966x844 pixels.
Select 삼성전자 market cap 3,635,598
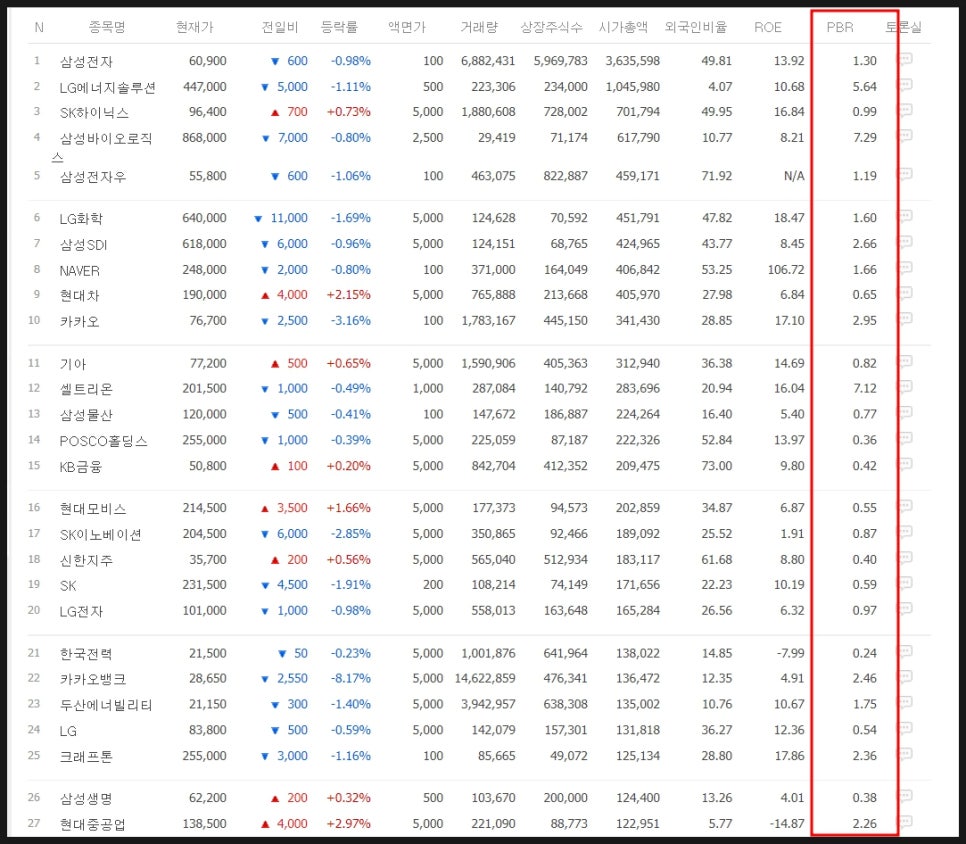(632, 61)
